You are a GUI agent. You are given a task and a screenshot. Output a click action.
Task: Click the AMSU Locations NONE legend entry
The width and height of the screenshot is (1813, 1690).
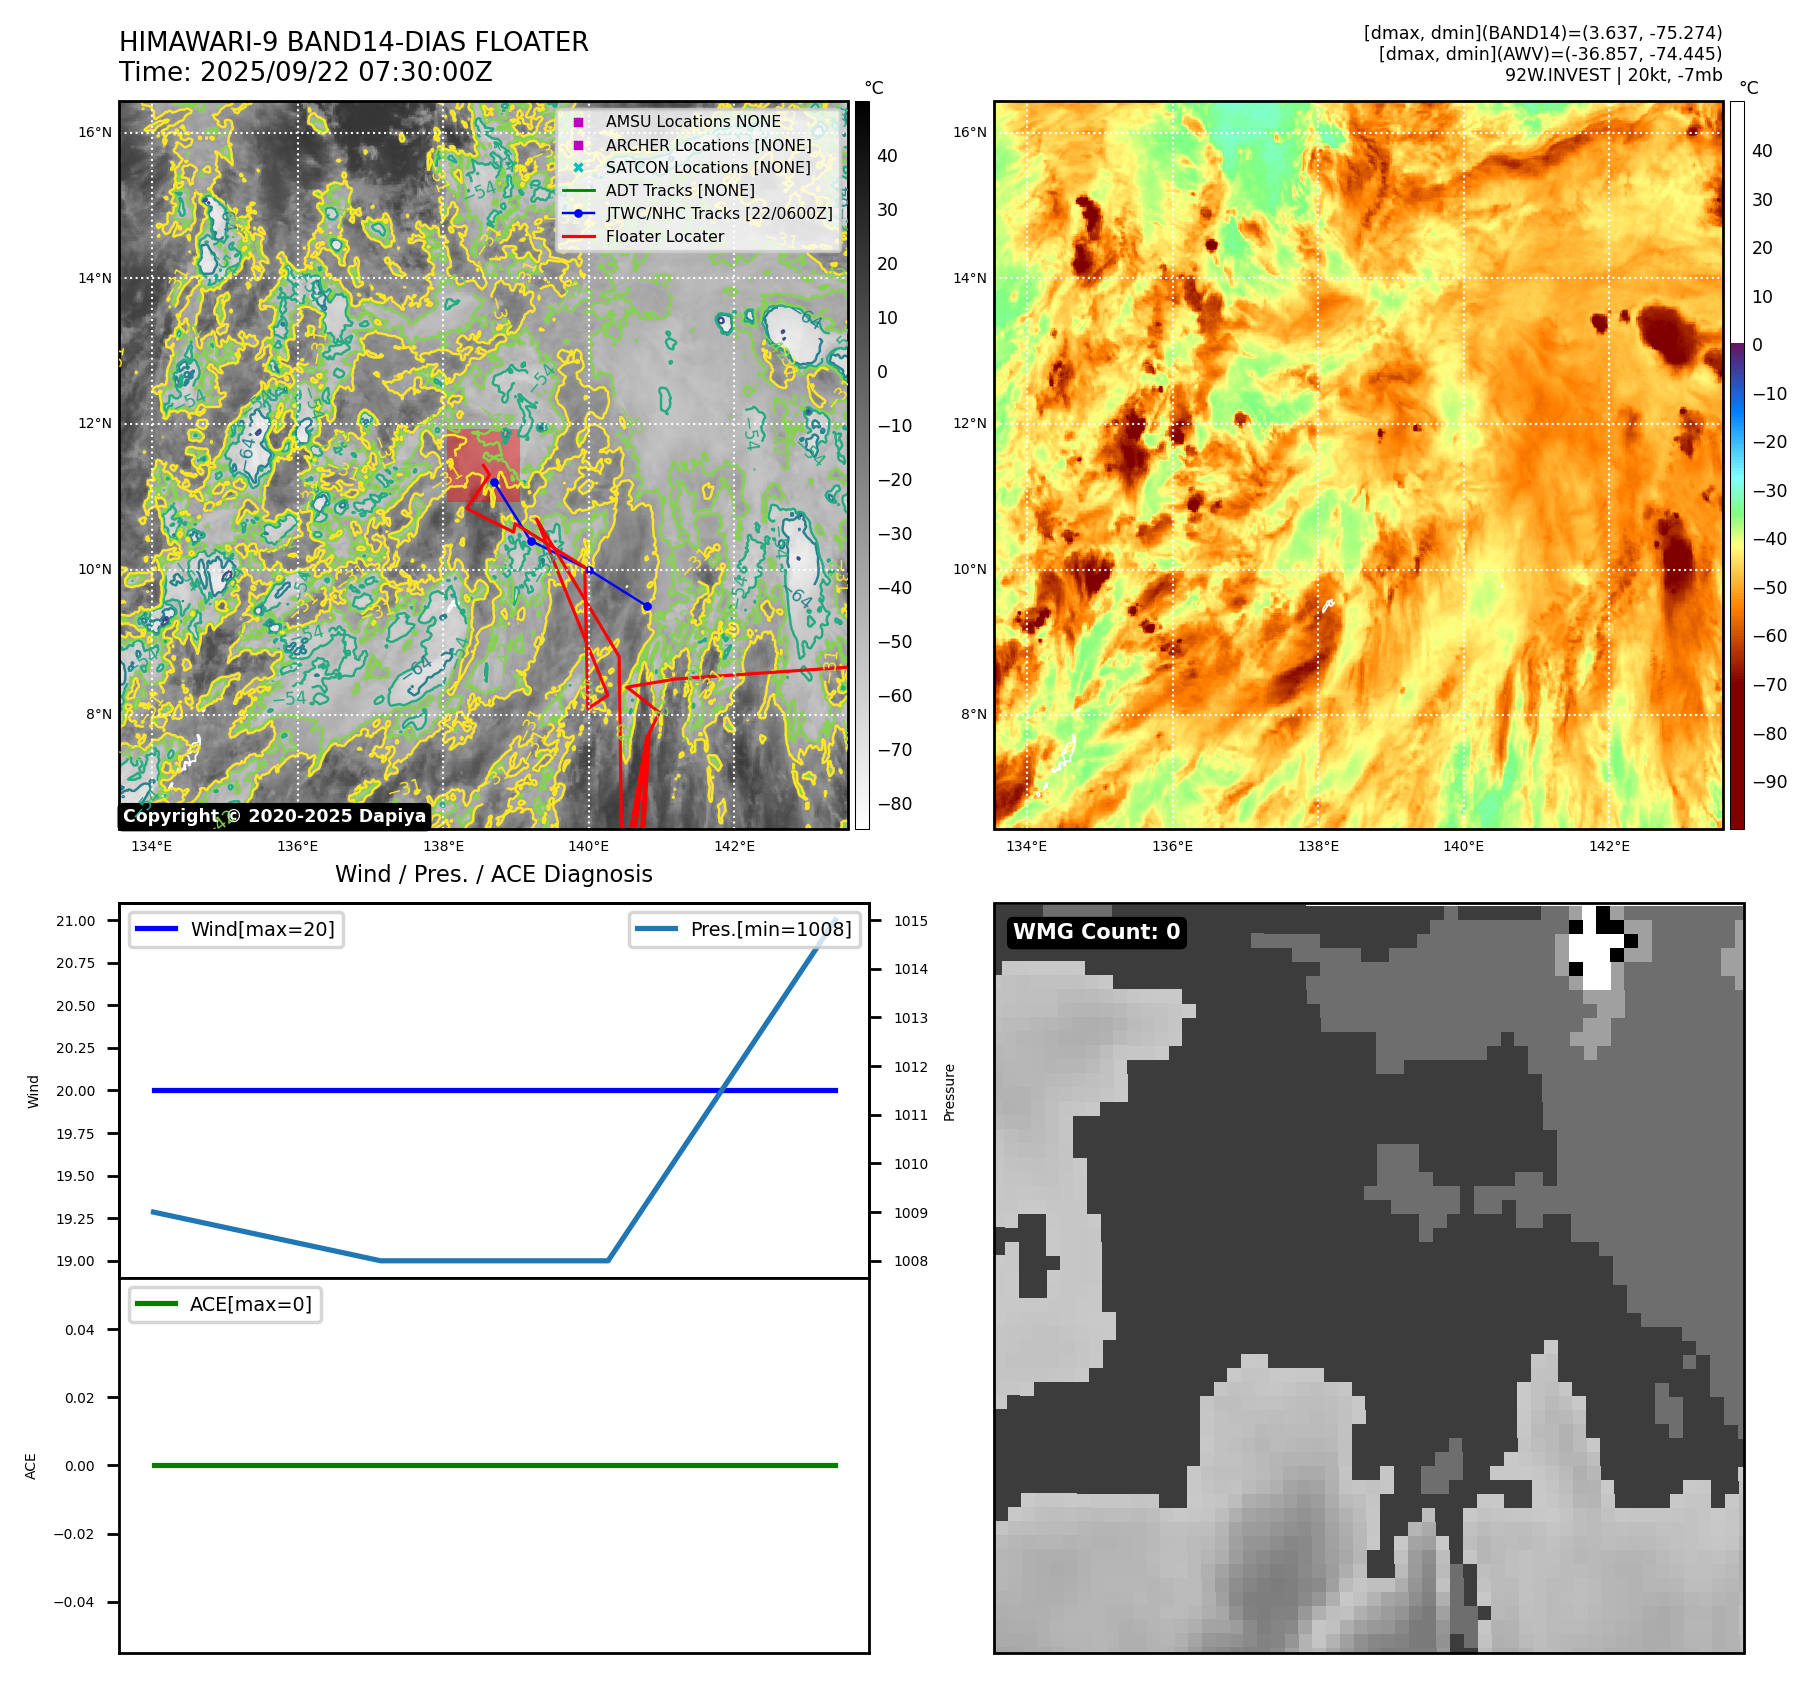[x=693, y=122]
